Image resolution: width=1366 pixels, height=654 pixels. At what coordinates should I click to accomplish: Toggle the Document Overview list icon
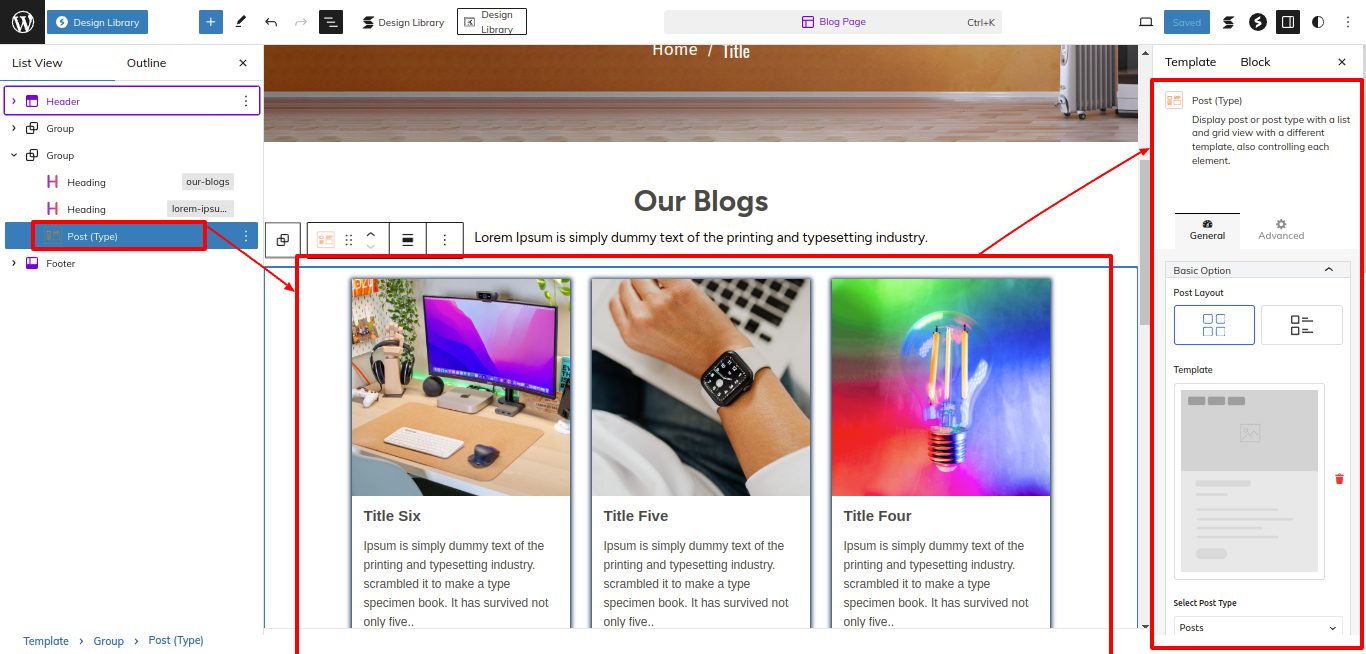click(331, 22)
